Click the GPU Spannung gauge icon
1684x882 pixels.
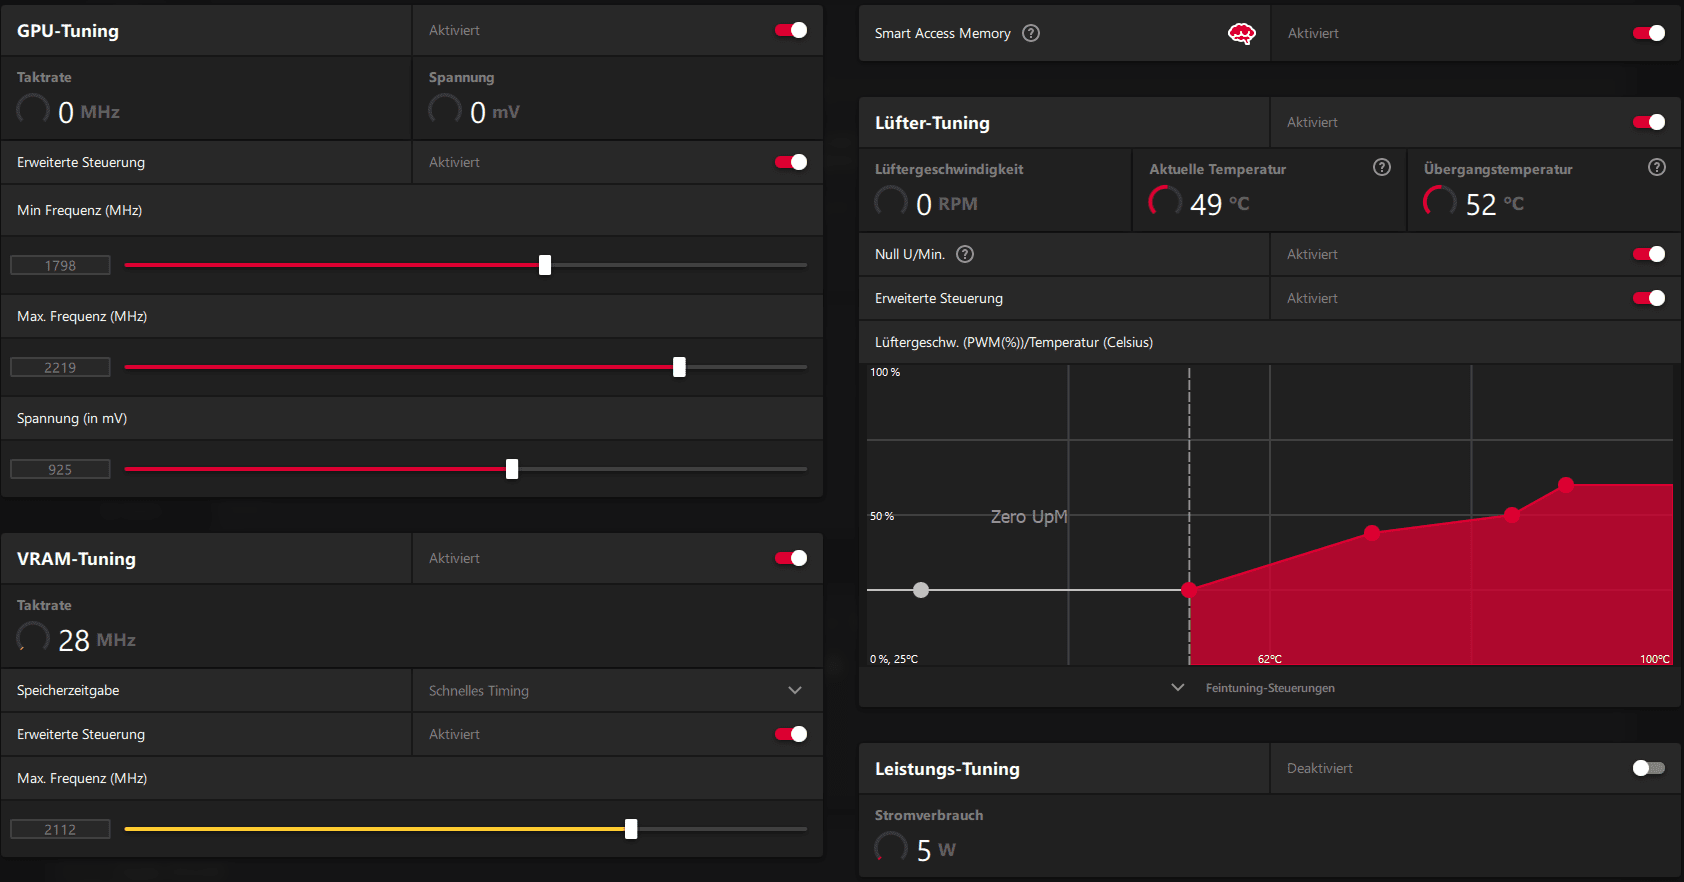pos(445,109)
